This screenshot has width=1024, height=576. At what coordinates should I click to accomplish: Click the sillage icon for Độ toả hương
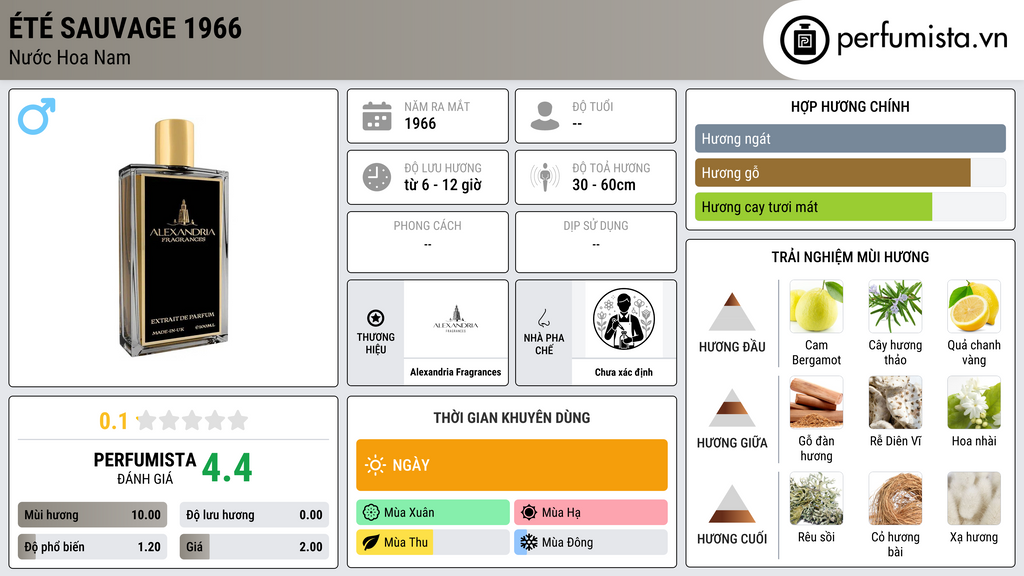tap(545, 177)
